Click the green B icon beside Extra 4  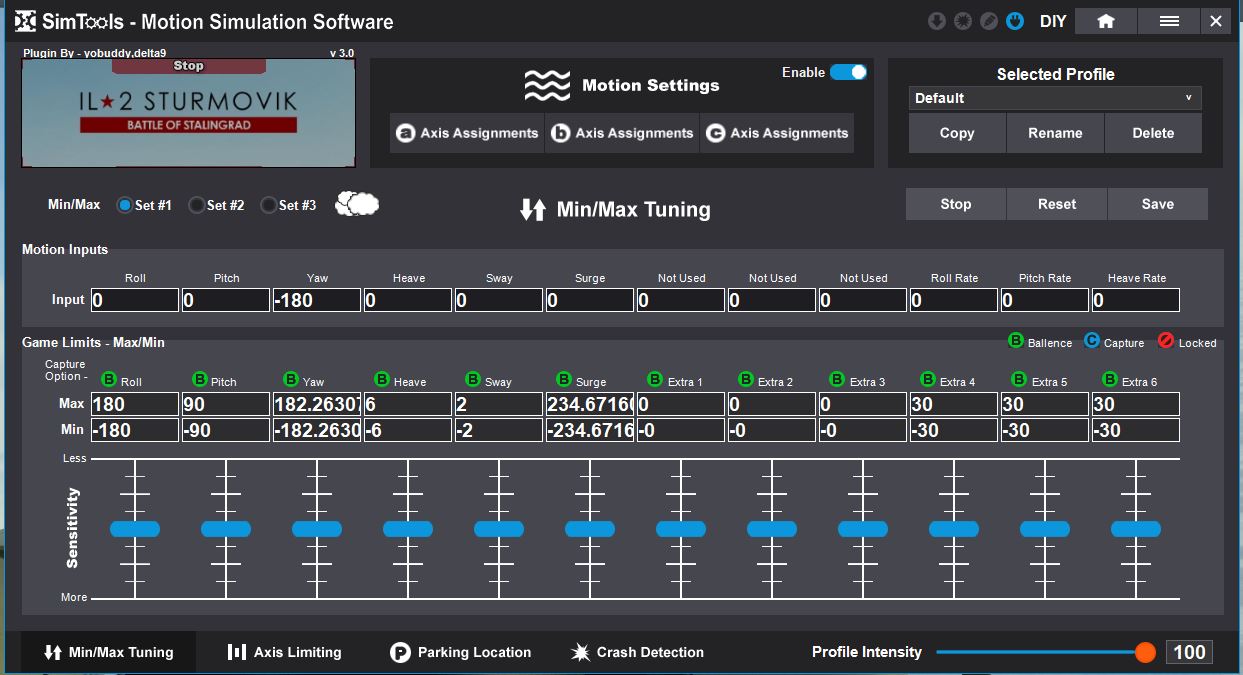(928, 380)
